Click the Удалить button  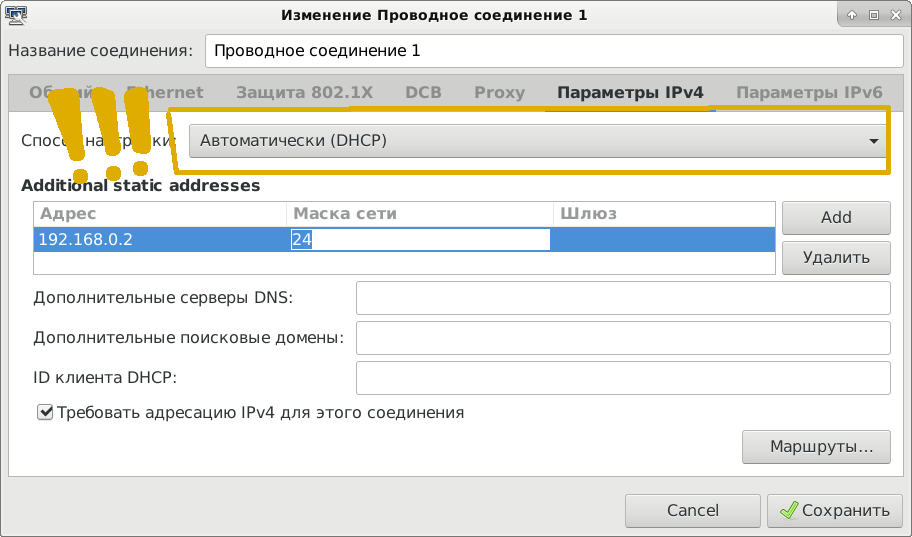pyautogui.click(x=836, y=257)
